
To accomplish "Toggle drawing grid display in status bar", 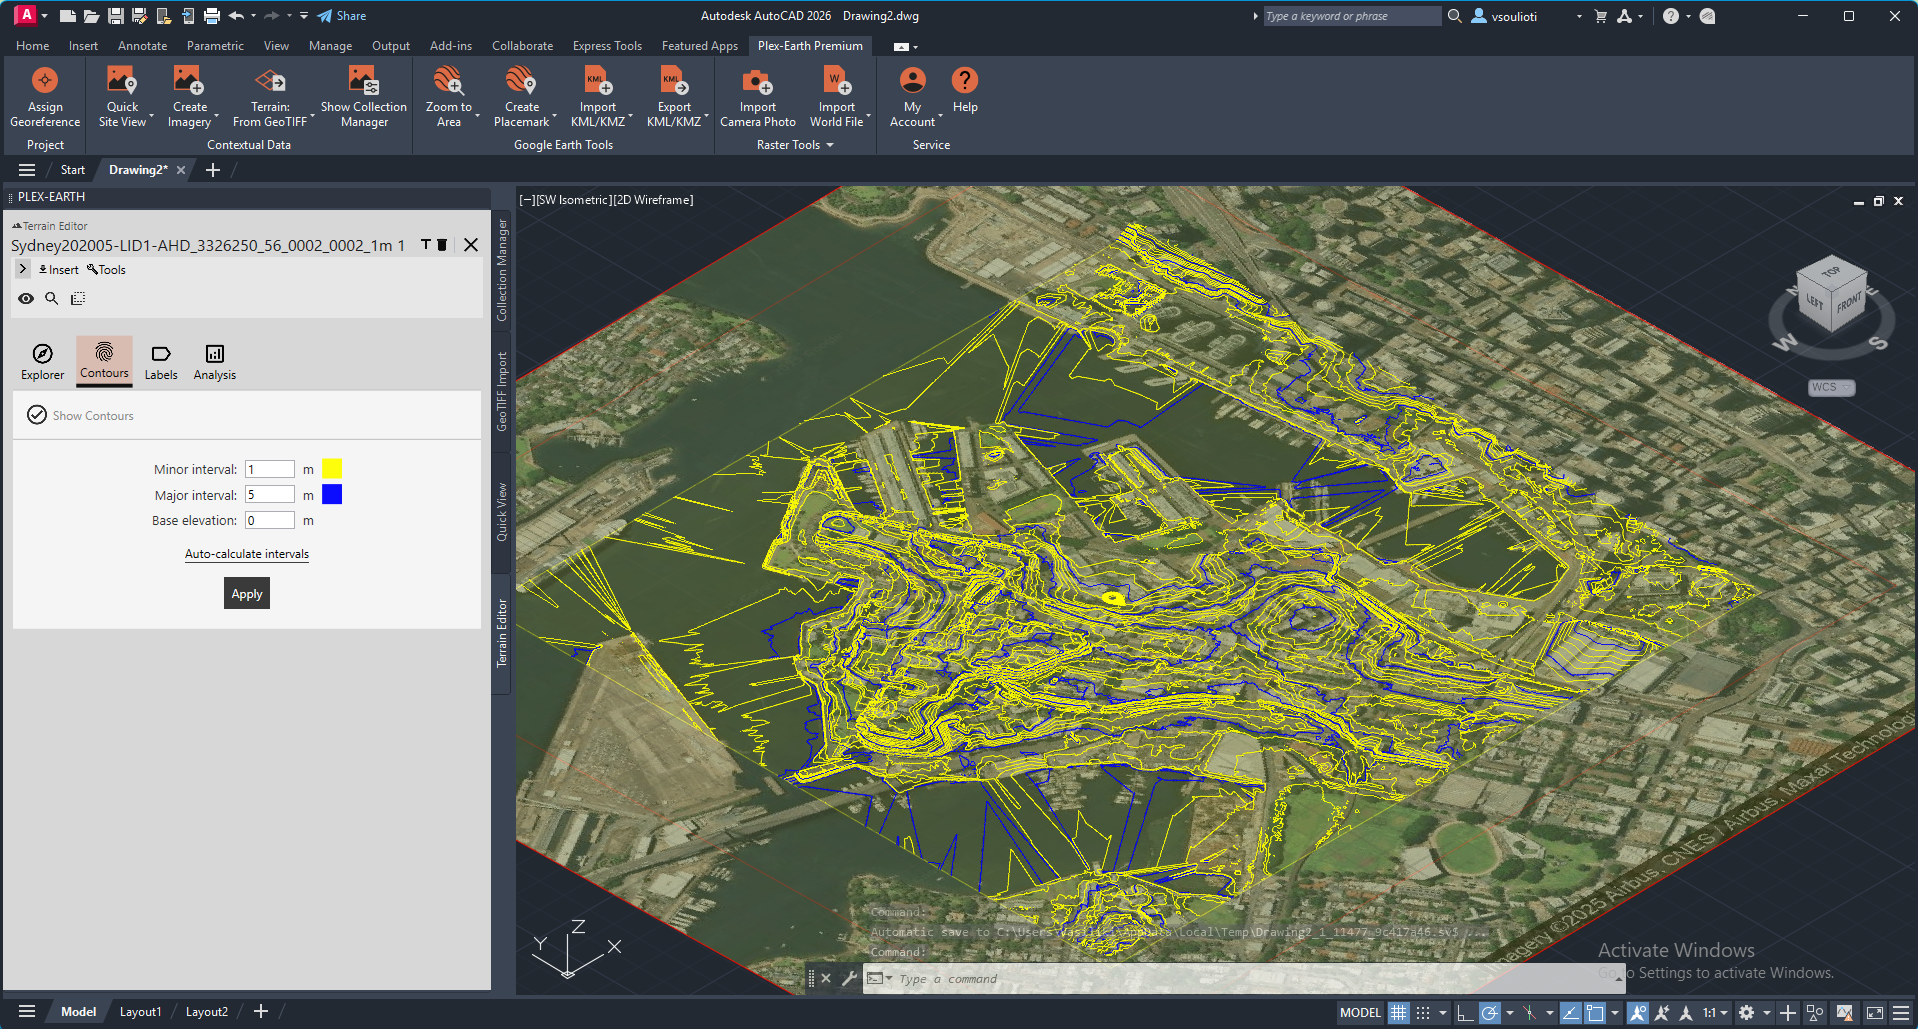I will tap(1398, 1012).
